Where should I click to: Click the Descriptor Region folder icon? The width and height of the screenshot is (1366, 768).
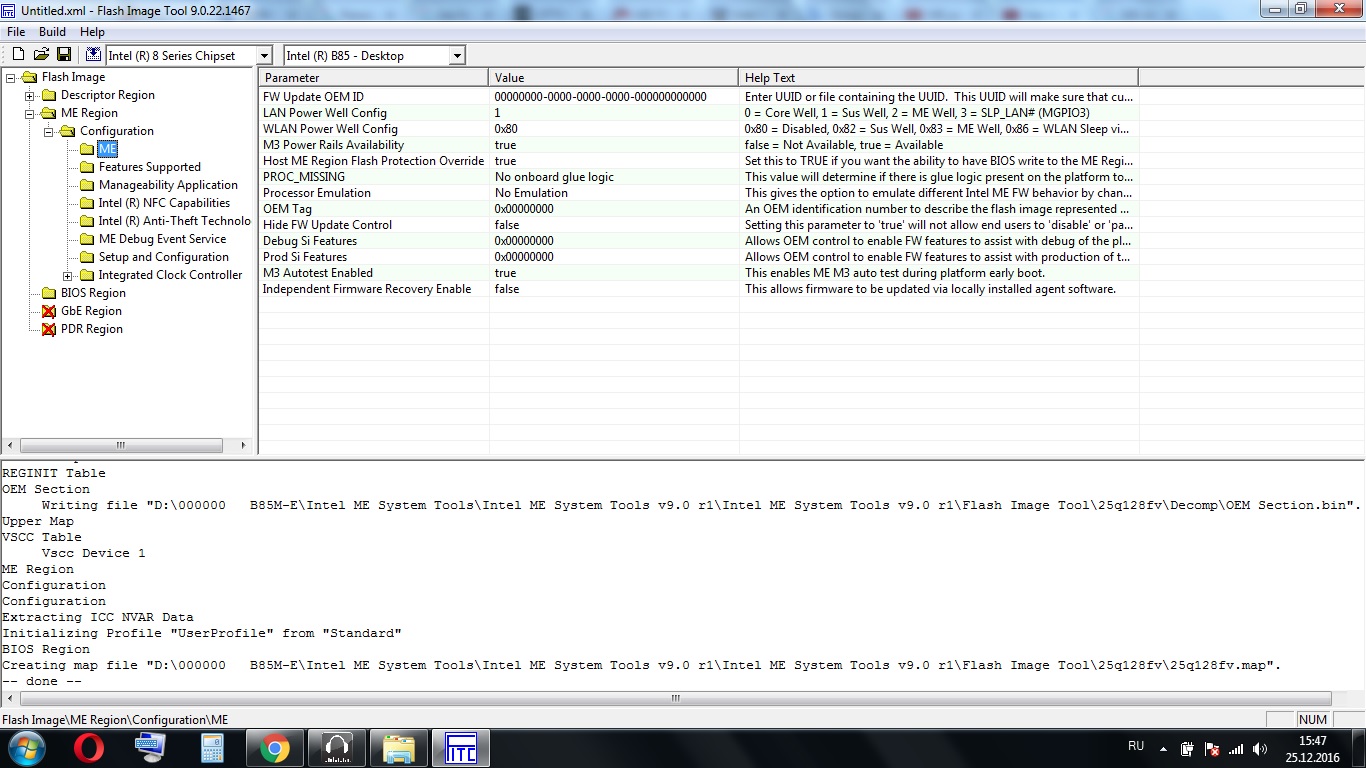(x=48, y=95)
